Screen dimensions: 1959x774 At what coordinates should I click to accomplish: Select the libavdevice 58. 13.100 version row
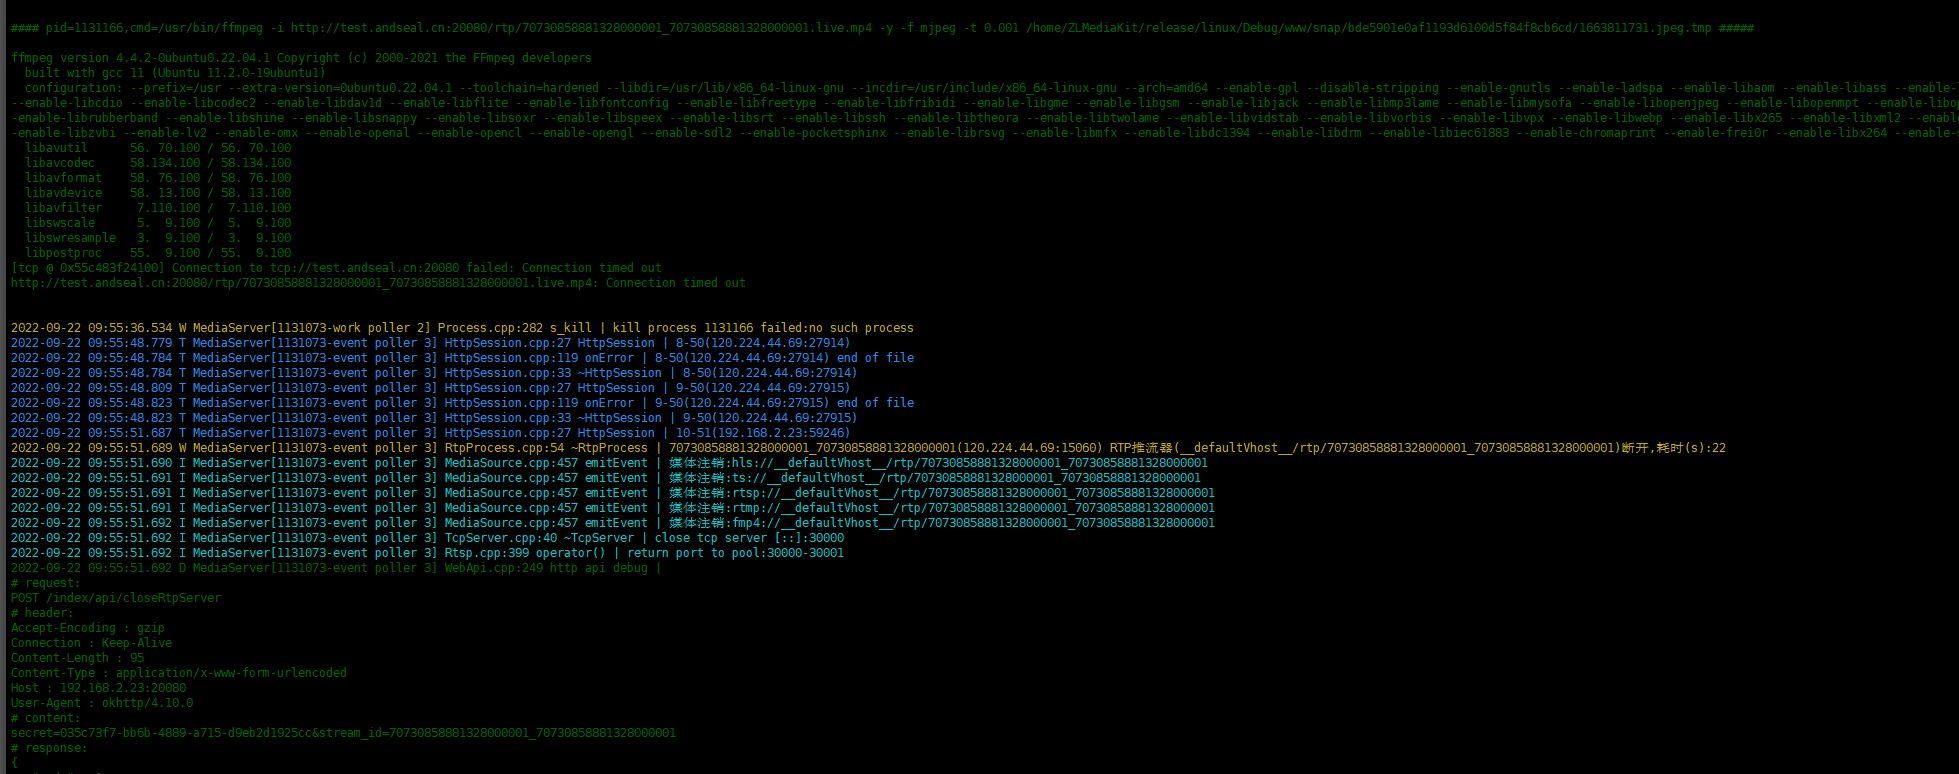tap(158, 193)
